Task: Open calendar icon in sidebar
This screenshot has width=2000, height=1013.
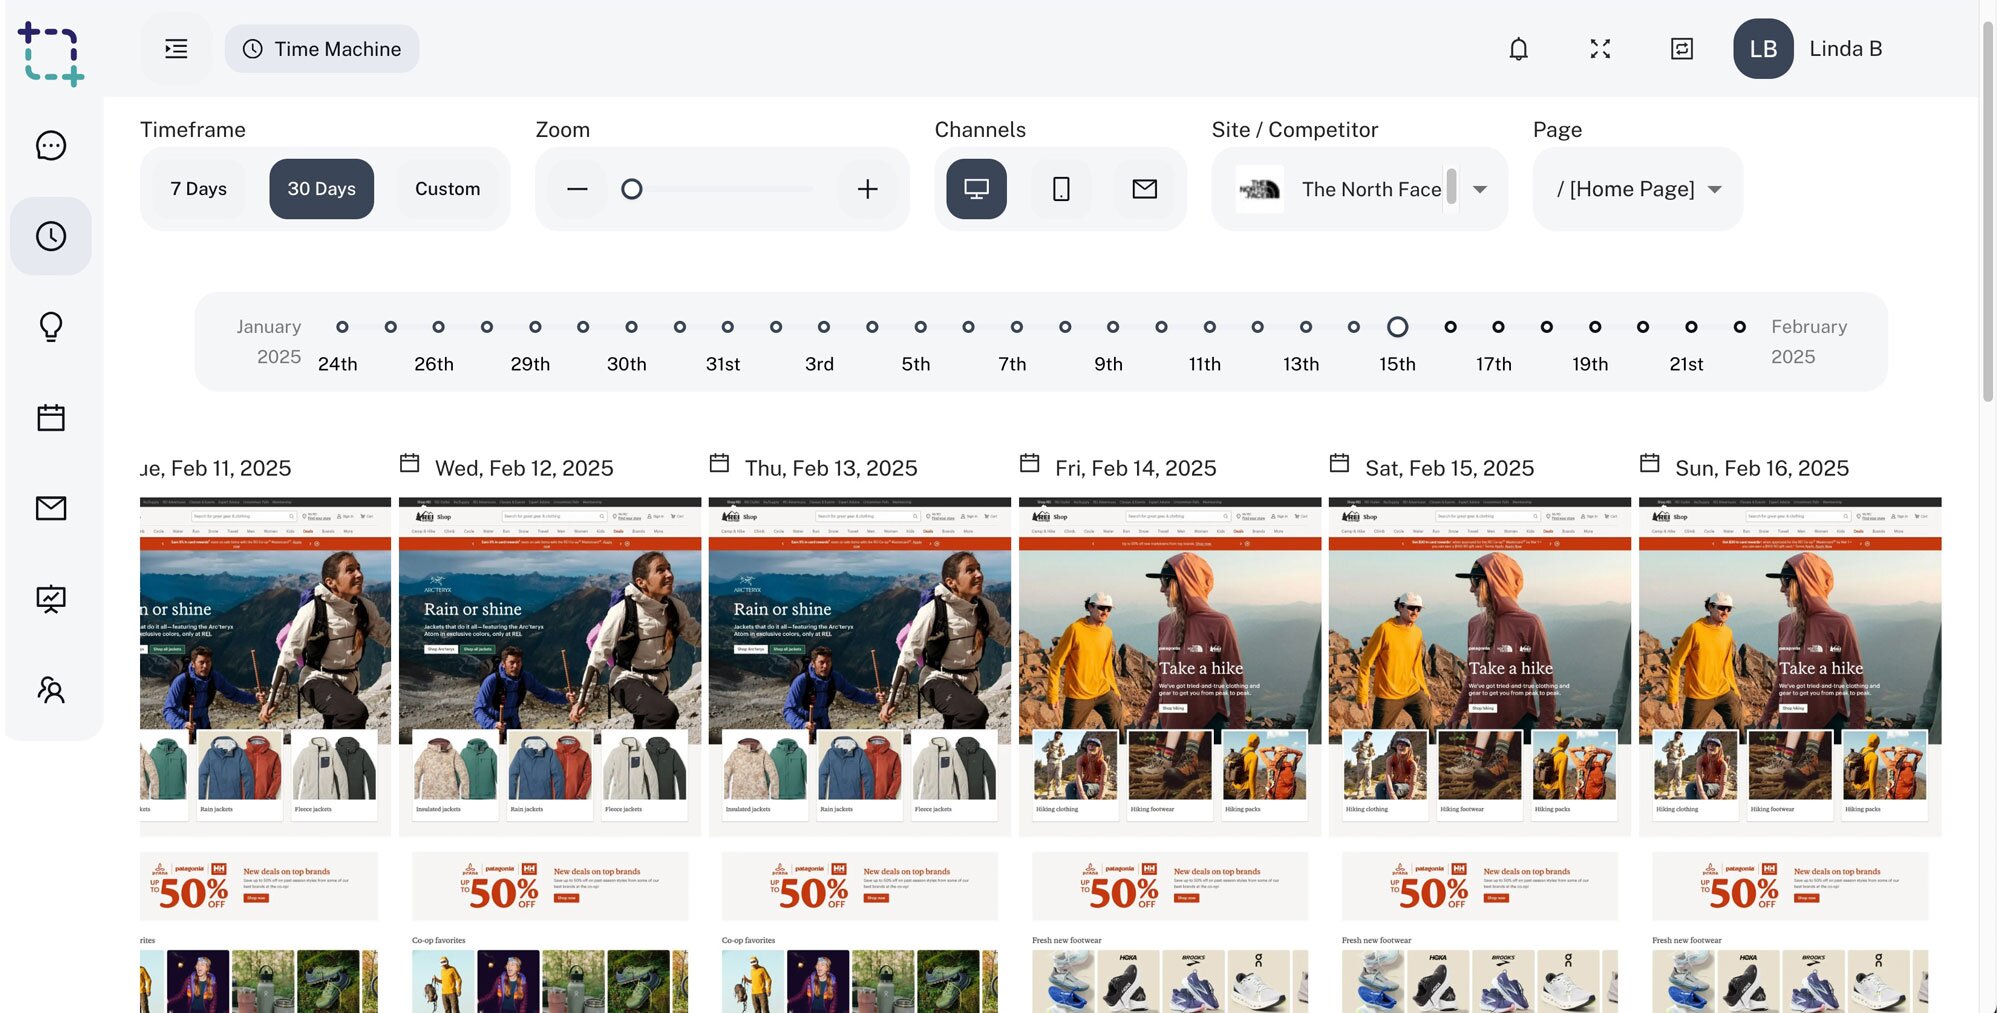Action: [x=51, y=417]
